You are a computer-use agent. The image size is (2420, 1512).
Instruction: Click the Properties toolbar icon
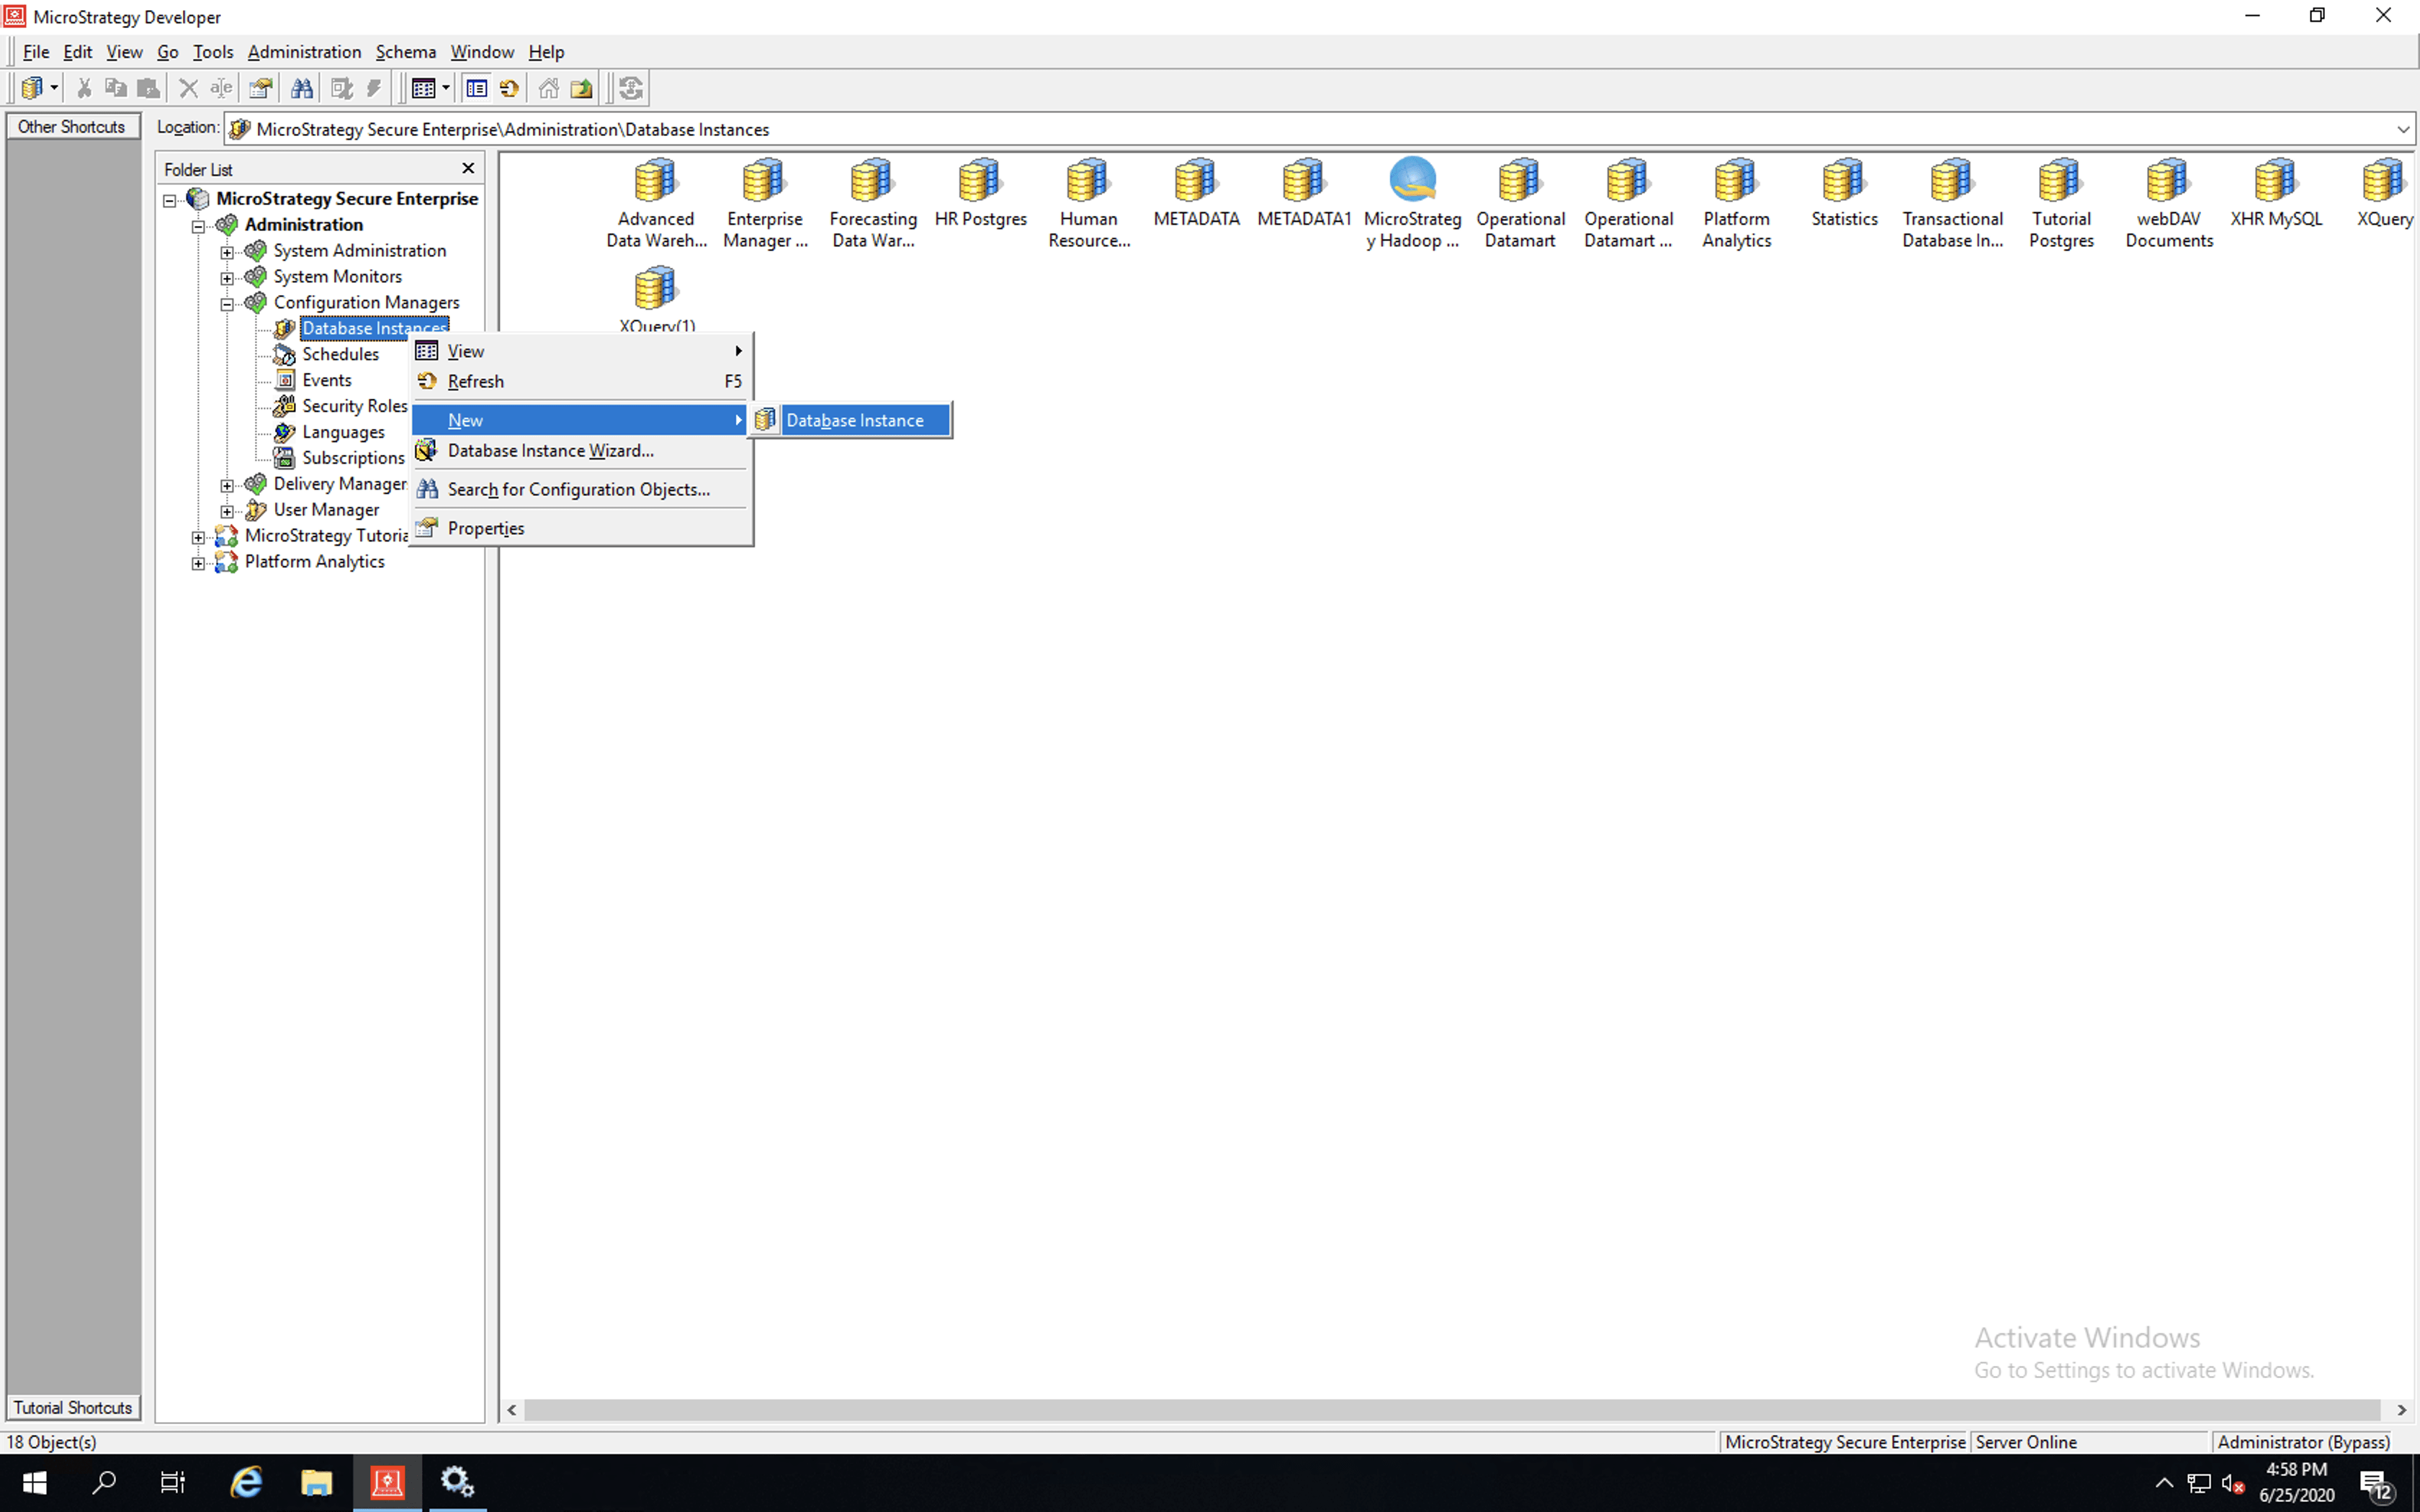point(261,89)
